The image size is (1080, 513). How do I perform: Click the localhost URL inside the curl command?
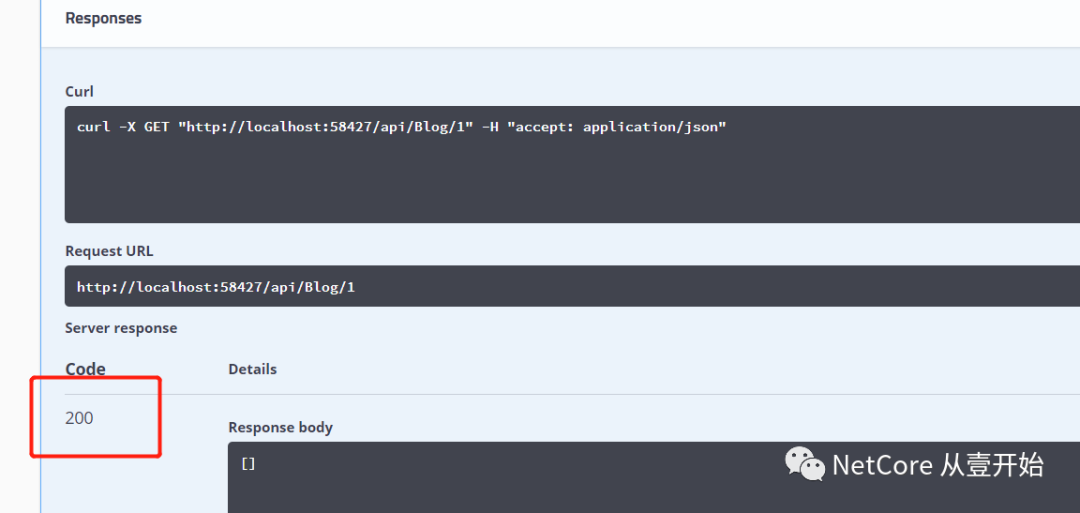[325, 127]
